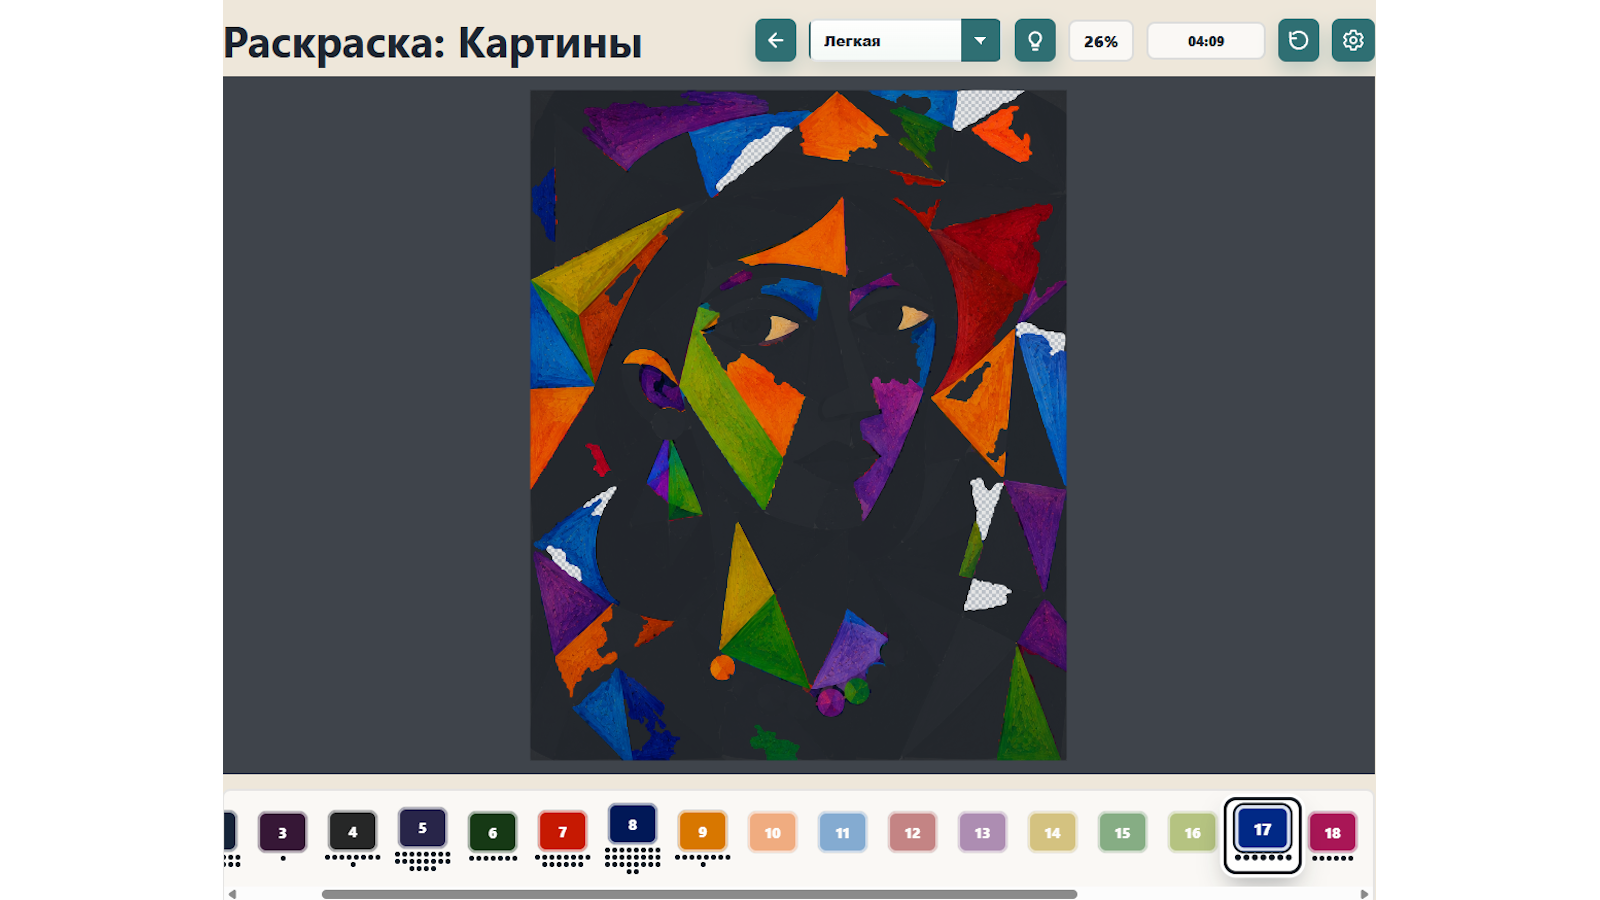Open the difficulty dropdown arrow
The width and height of the screenshot is (1600, 900).
[x=980, y=40]
